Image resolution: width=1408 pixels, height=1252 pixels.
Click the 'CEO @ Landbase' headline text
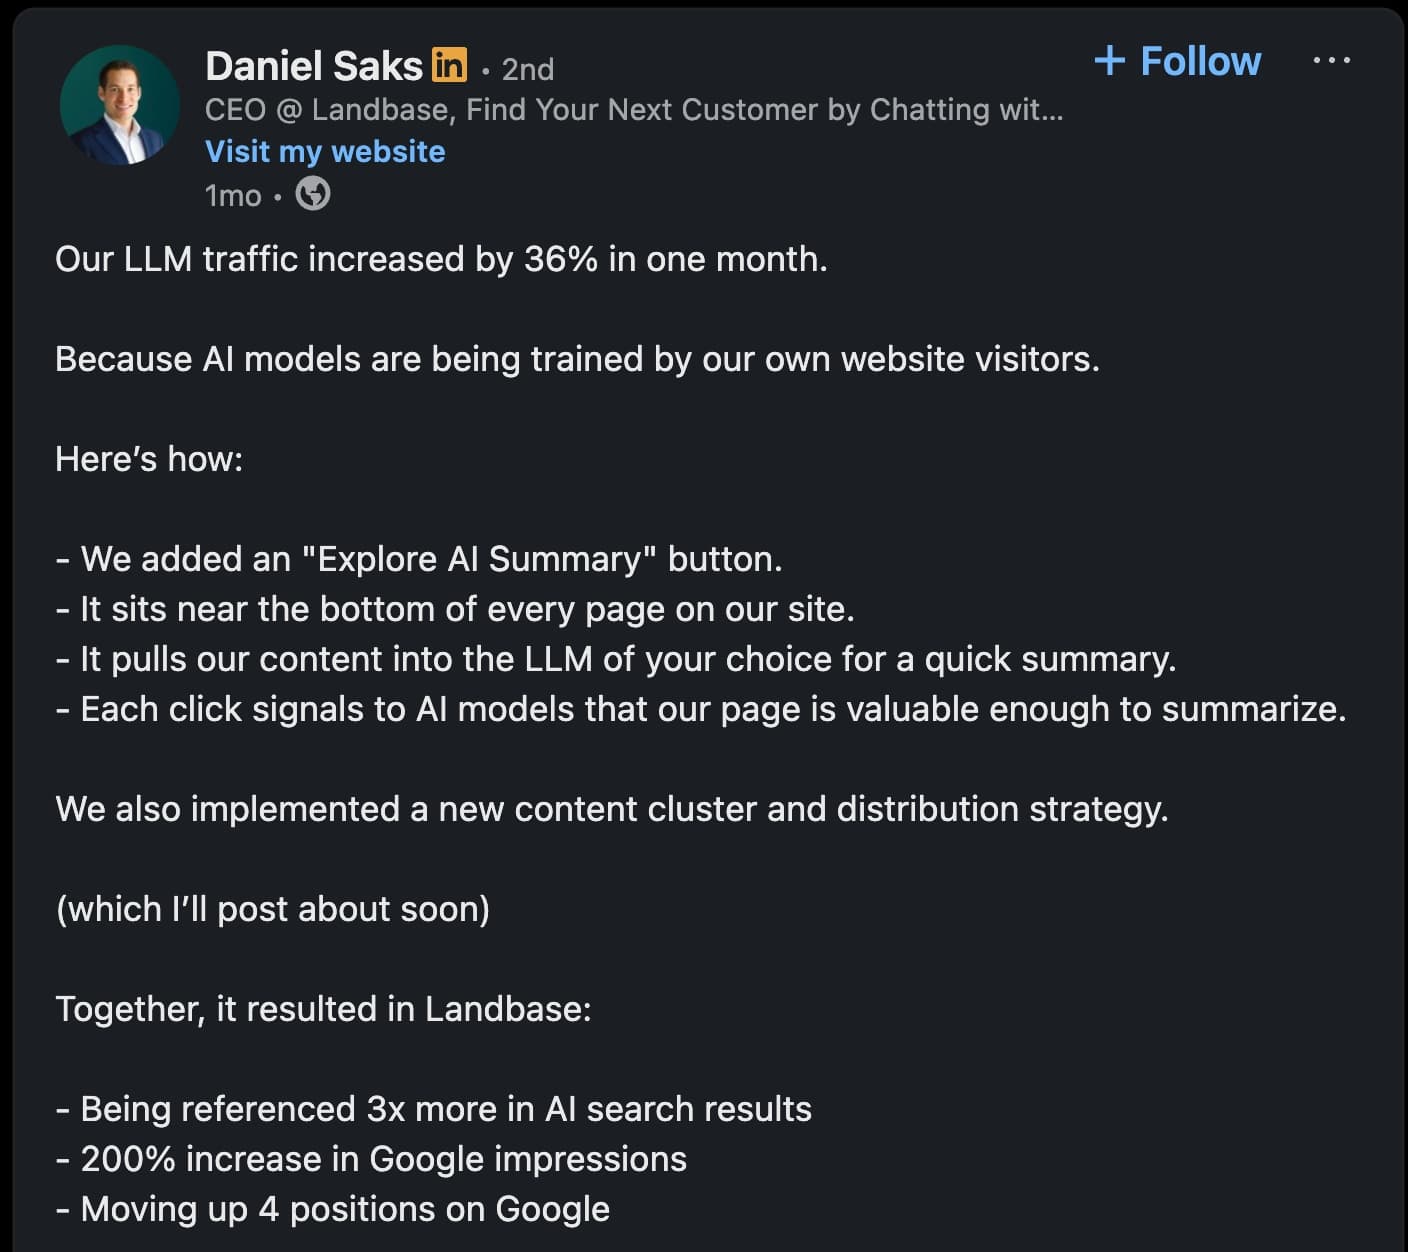click(x=400, y=110)
